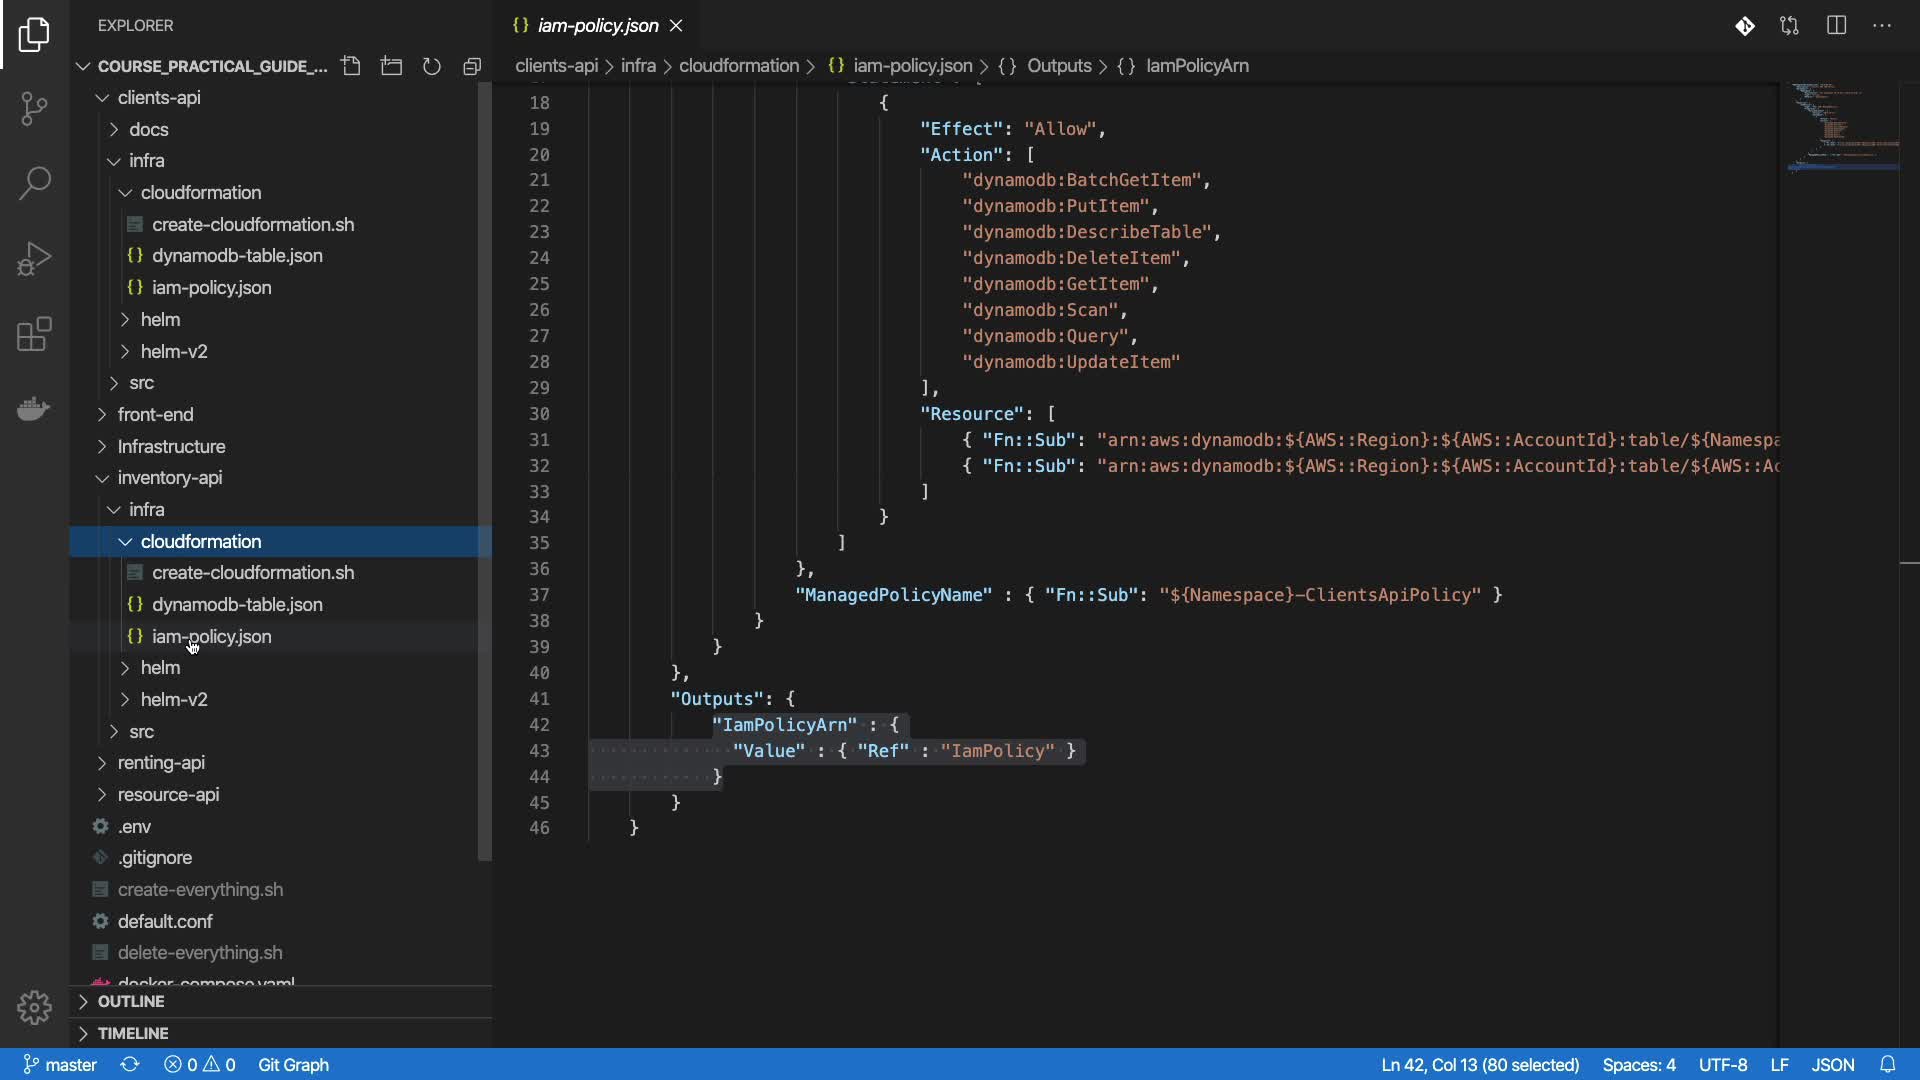1920x1080 pixels.
Task: Click the Outputs breadcrumb item
Action: coord(1058,66)
